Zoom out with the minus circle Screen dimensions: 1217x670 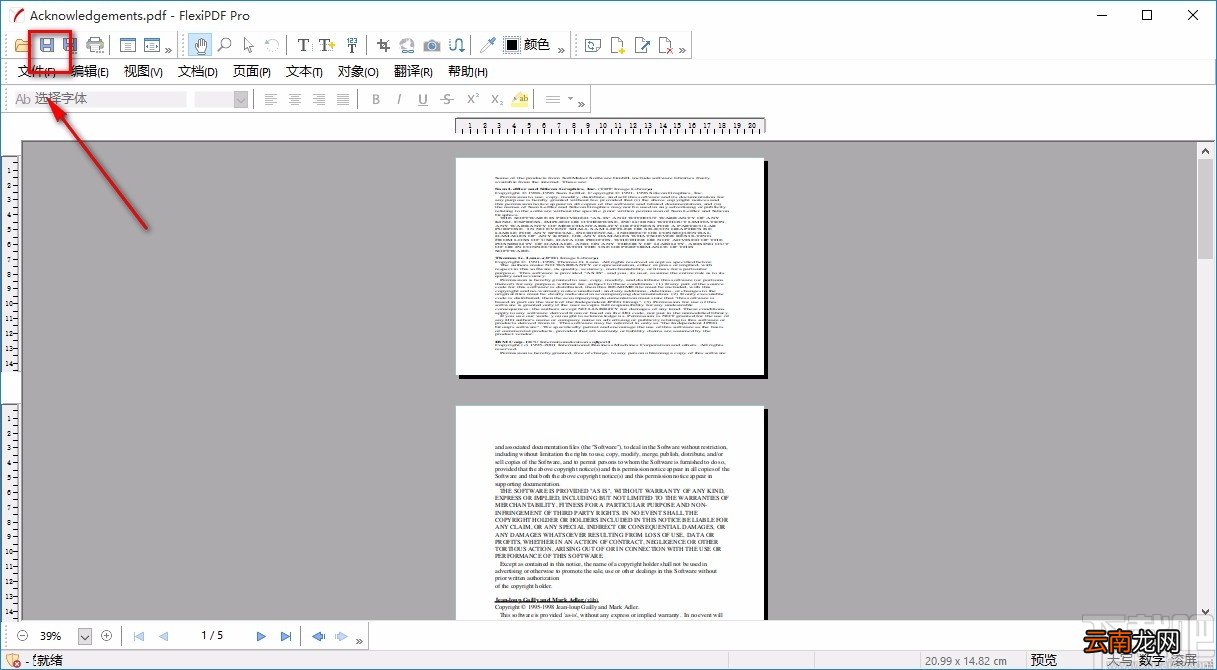click(x=22, y=636)
